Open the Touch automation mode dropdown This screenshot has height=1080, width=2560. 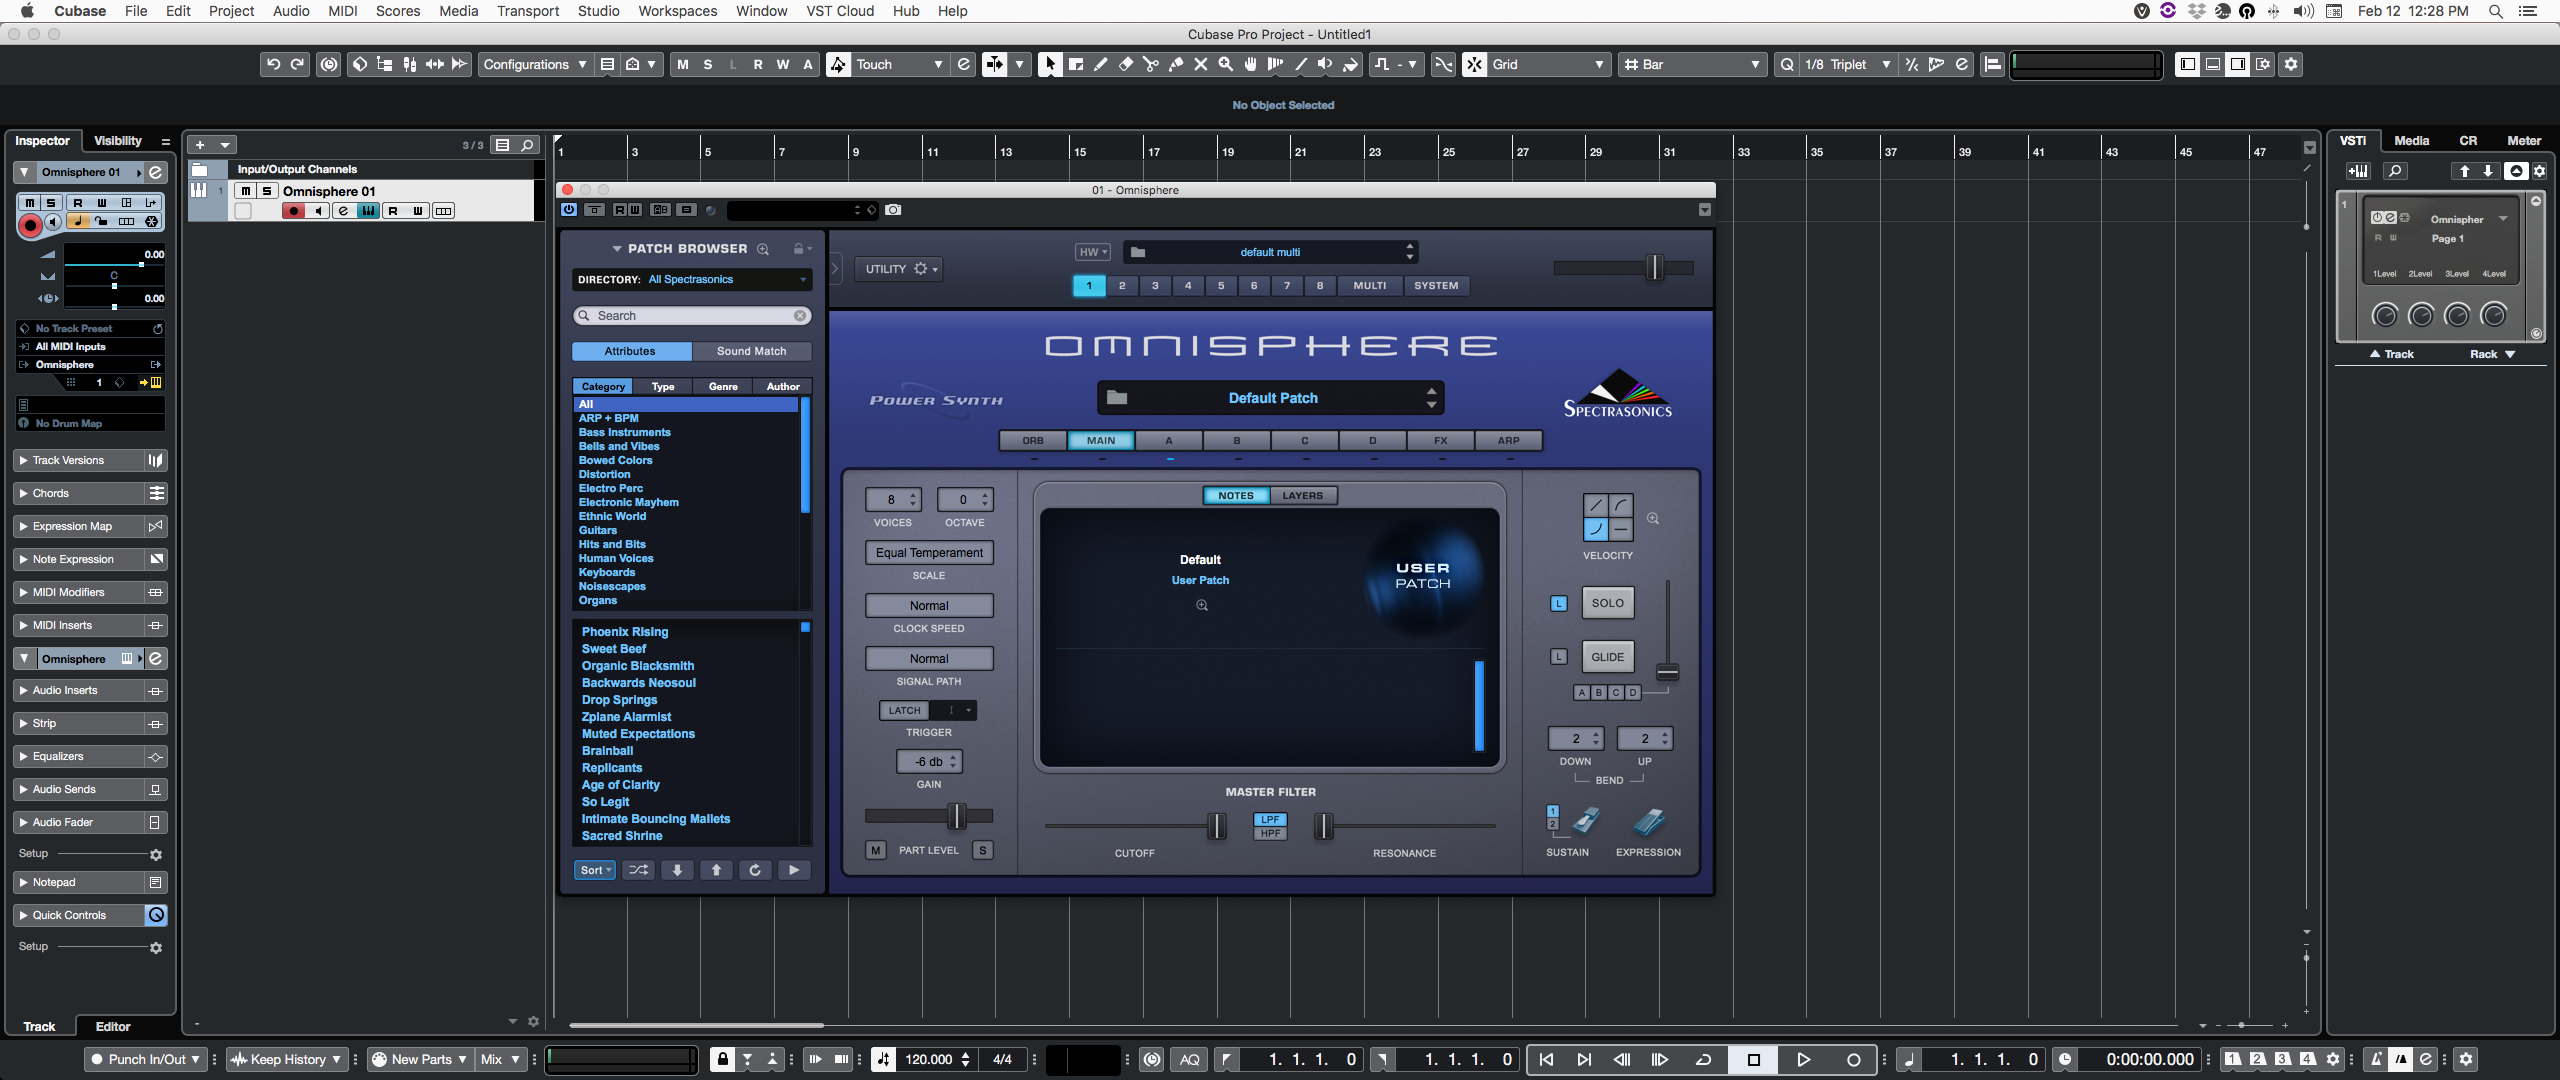pyautogui.click(x=899, y=64)
